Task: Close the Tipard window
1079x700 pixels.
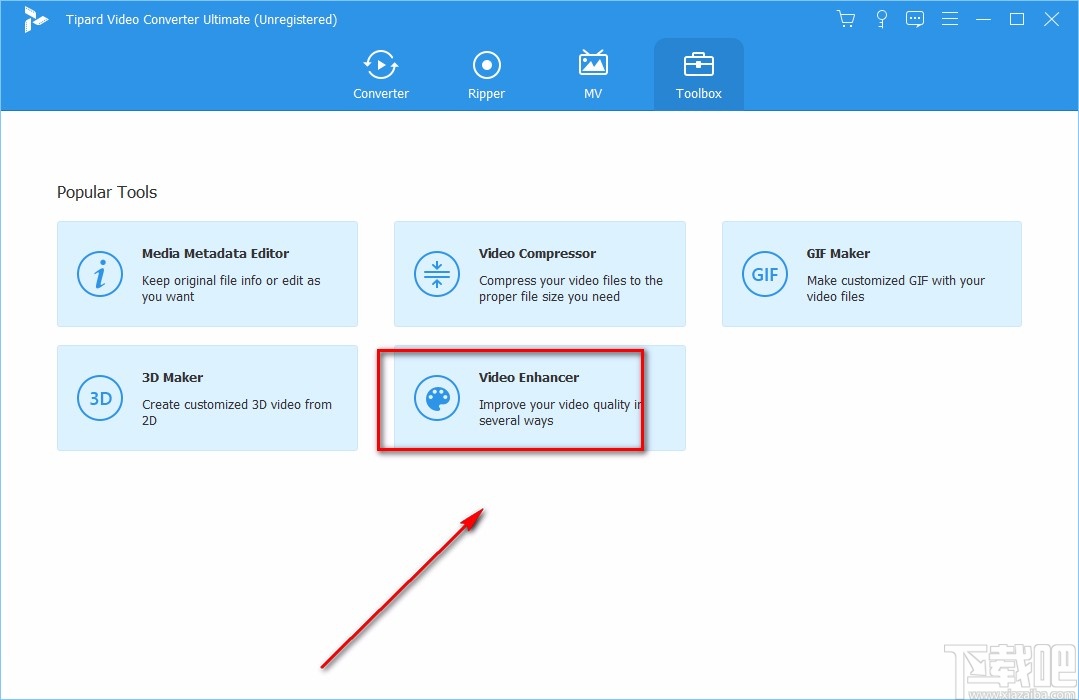Action: [x=1051, y=19]
